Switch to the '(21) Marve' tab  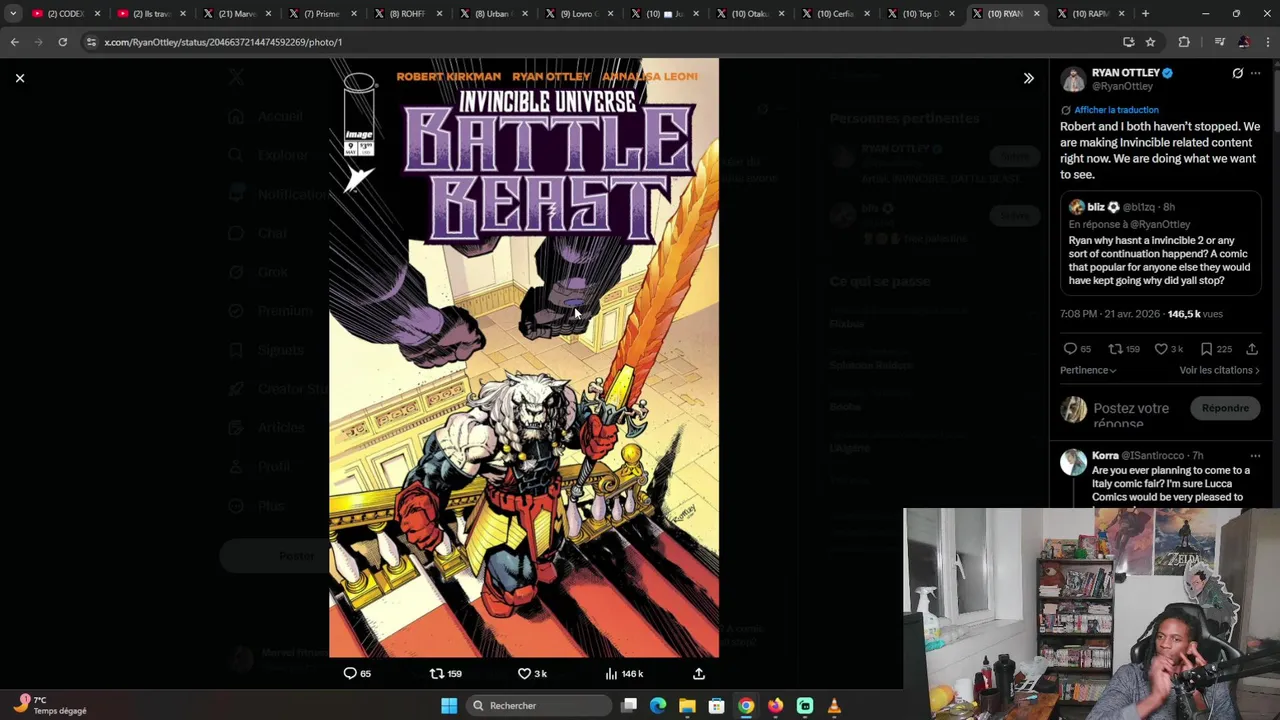237,14
